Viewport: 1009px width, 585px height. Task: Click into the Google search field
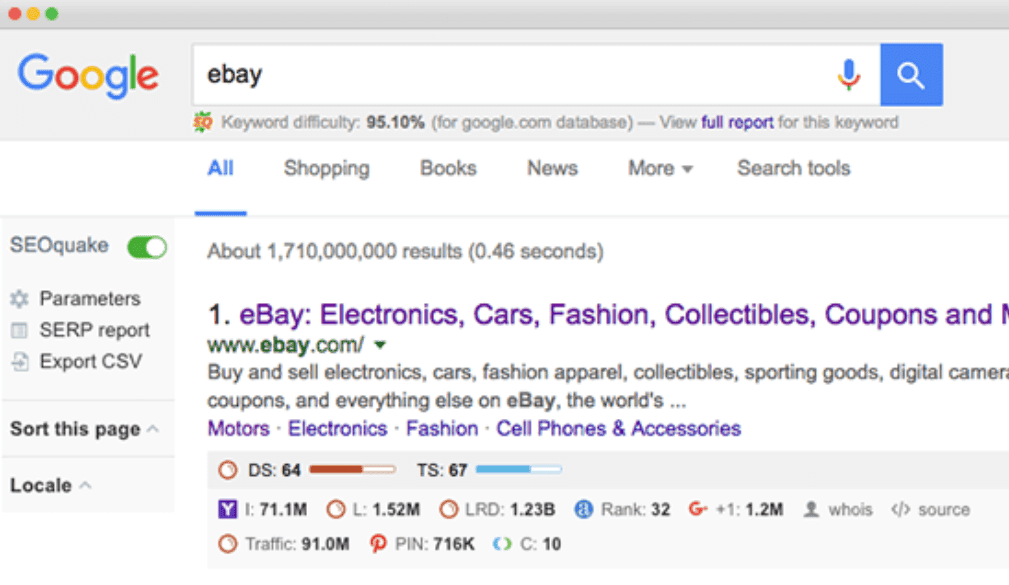click(510, 75)
